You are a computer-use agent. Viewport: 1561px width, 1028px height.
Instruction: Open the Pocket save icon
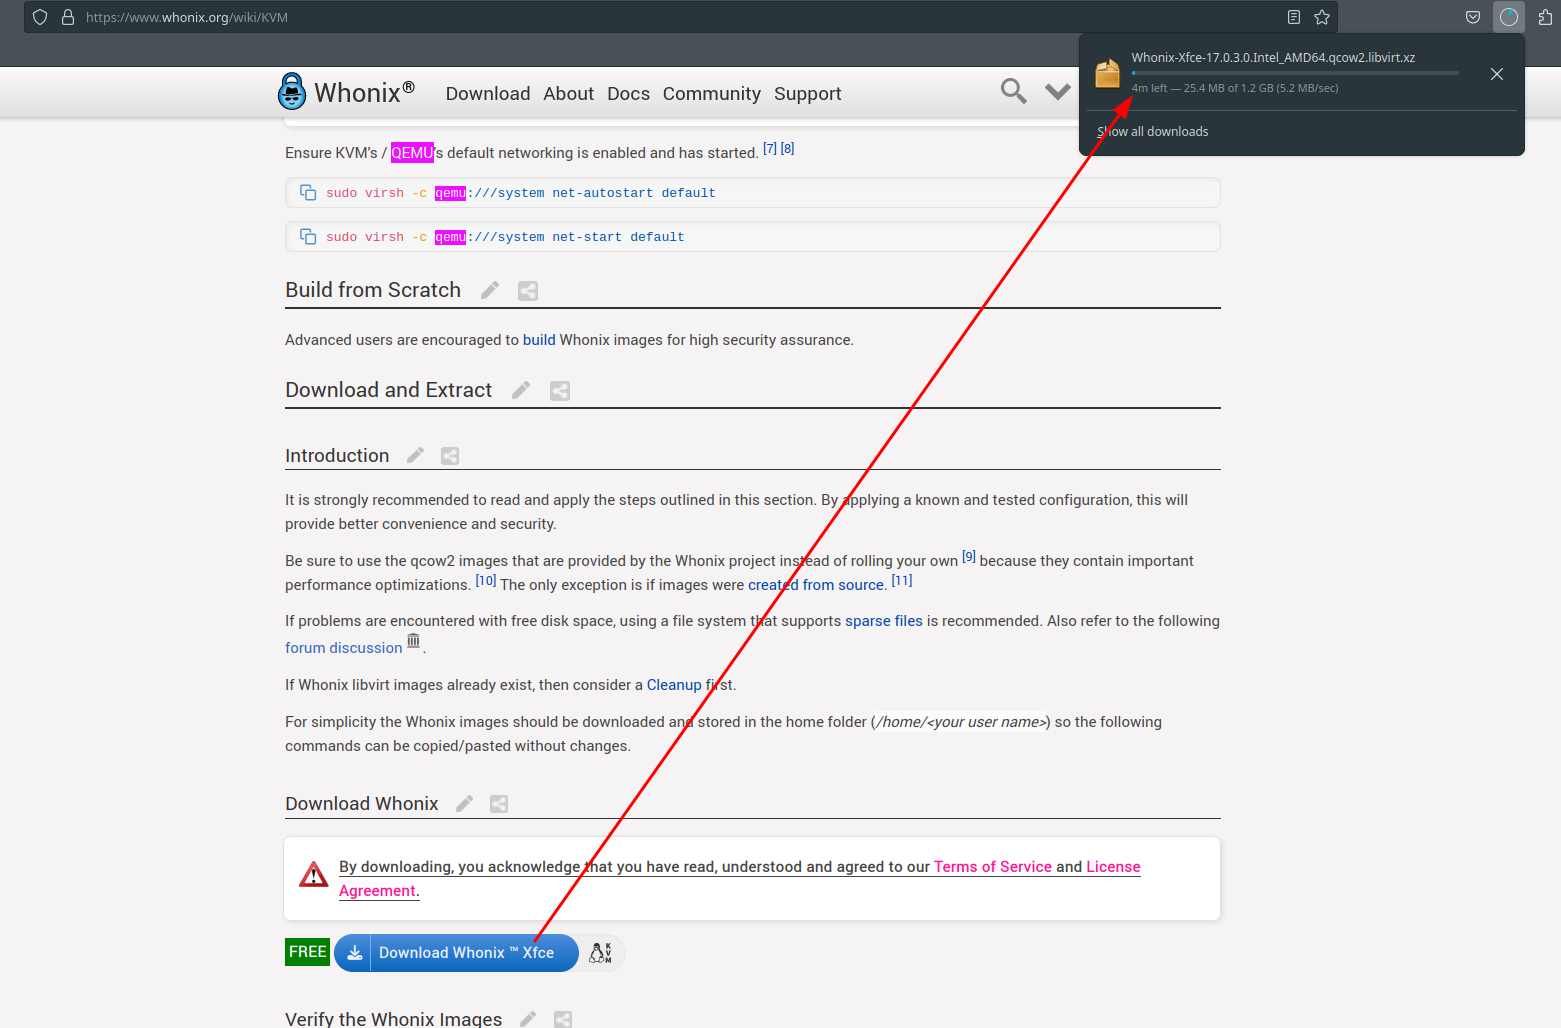click(x=1473, y=17)
